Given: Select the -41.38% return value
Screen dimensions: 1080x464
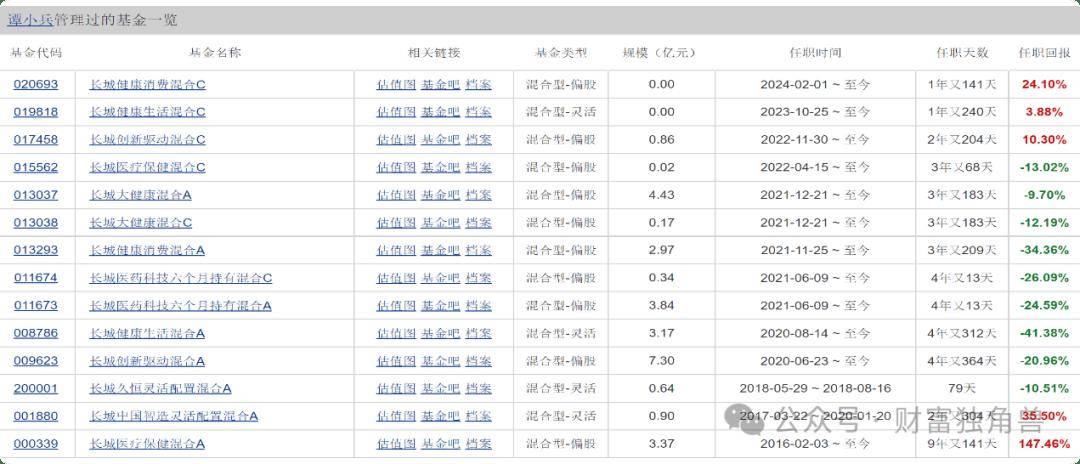Looking at the screenshot, I should pos(1046,333).
